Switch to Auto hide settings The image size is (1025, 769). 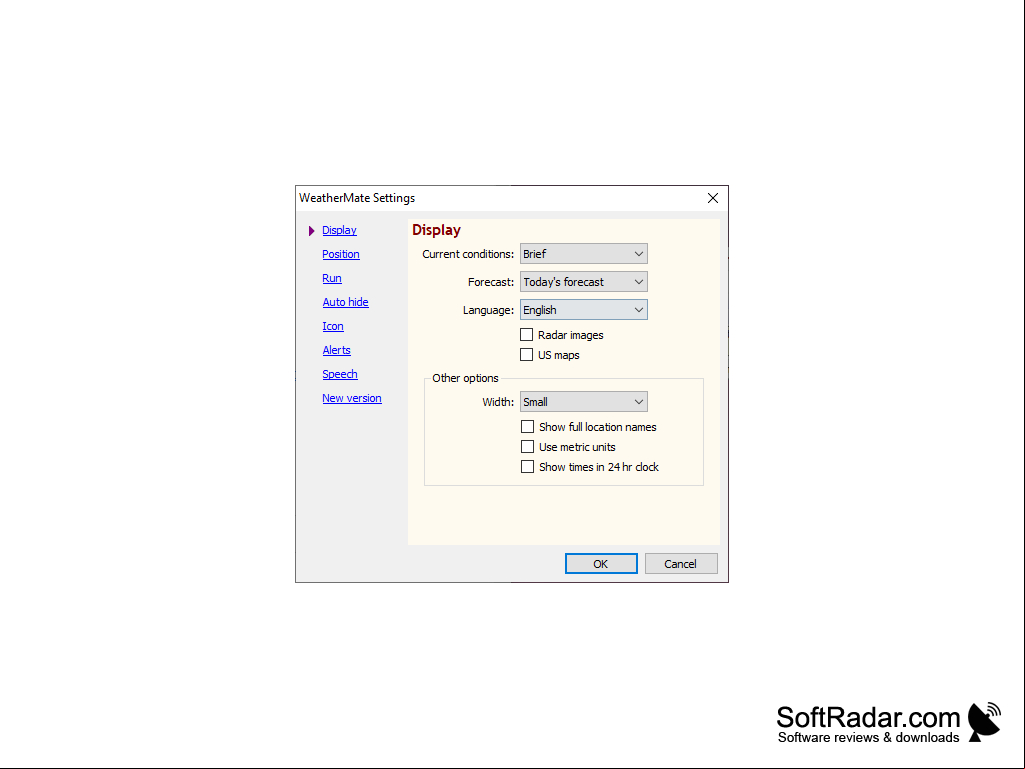pyautogui.click(x=345, y=302)
